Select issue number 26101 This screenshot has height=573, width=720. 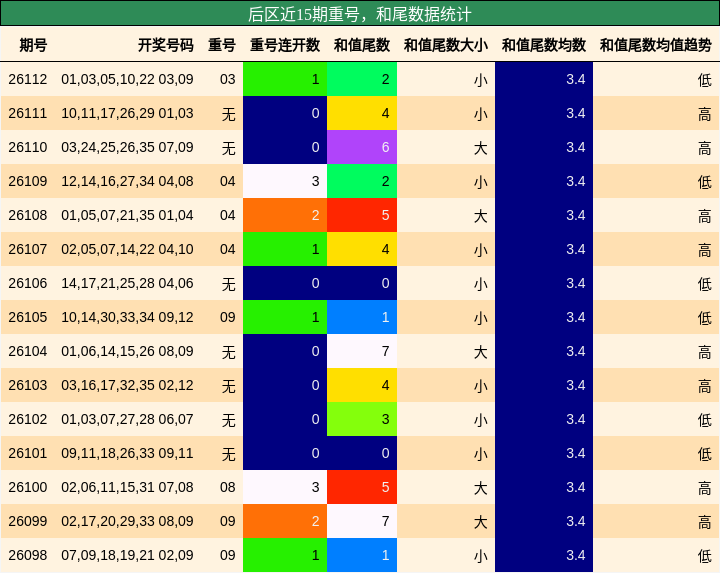click(x=28, y=453)
